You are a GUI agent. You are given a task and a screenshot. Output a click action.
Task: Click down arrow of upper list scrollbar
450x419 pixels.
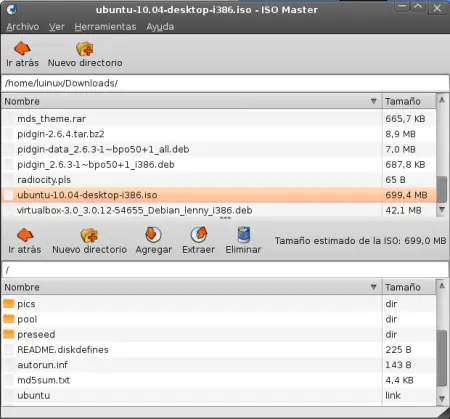point(442,210)
